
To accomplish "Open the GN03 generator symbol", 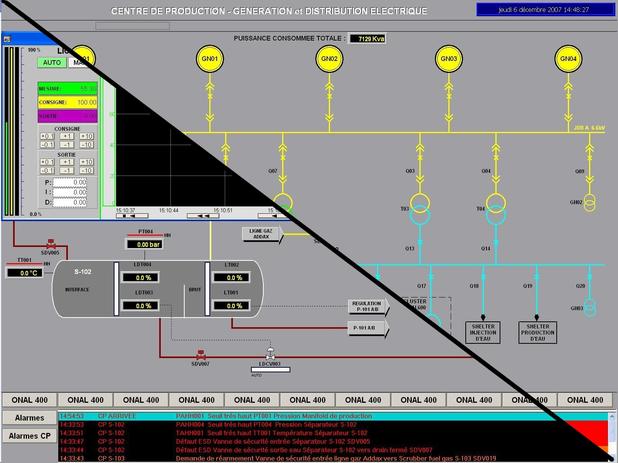I will [449, 59].
